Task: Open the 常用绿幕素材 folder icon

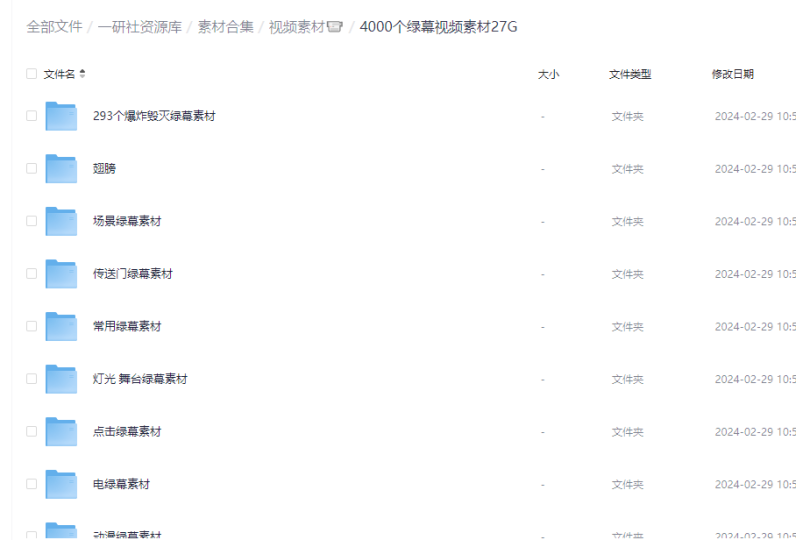Action: [61, 326]
